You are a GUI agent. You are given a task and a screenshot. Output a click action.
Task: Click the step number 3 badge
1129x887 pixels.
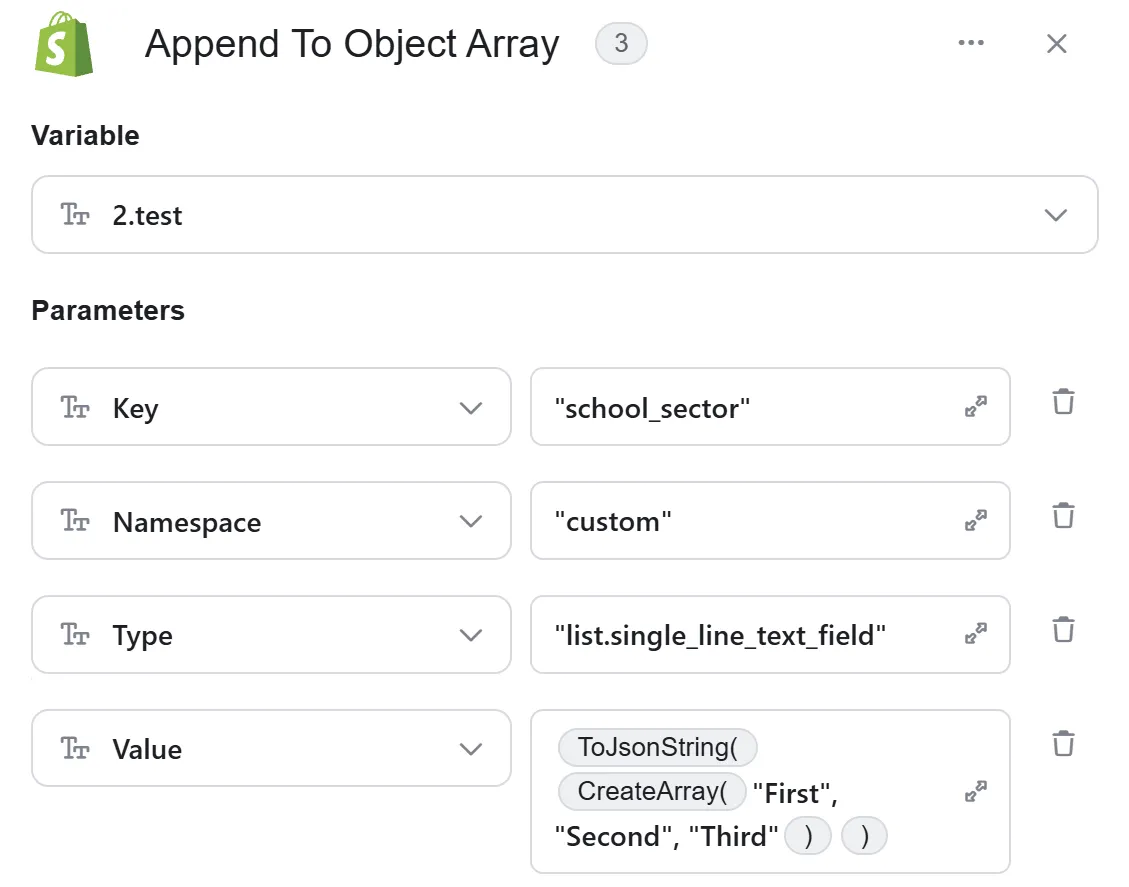tap(621, 43)
